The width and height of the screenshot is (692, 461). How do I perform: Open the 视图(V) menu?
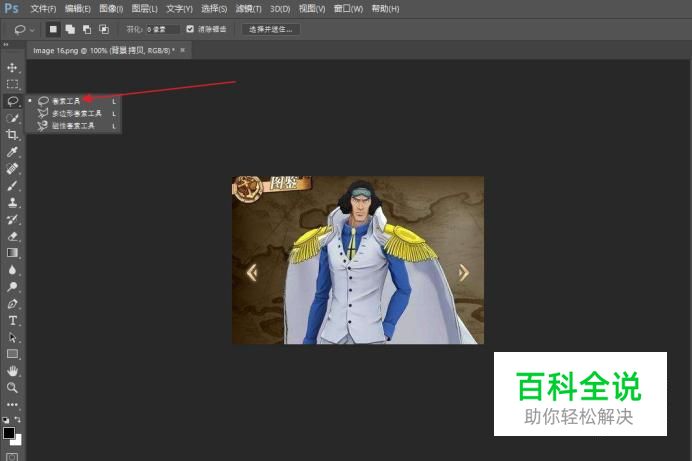pyautogui.click(x=312, y=9)
